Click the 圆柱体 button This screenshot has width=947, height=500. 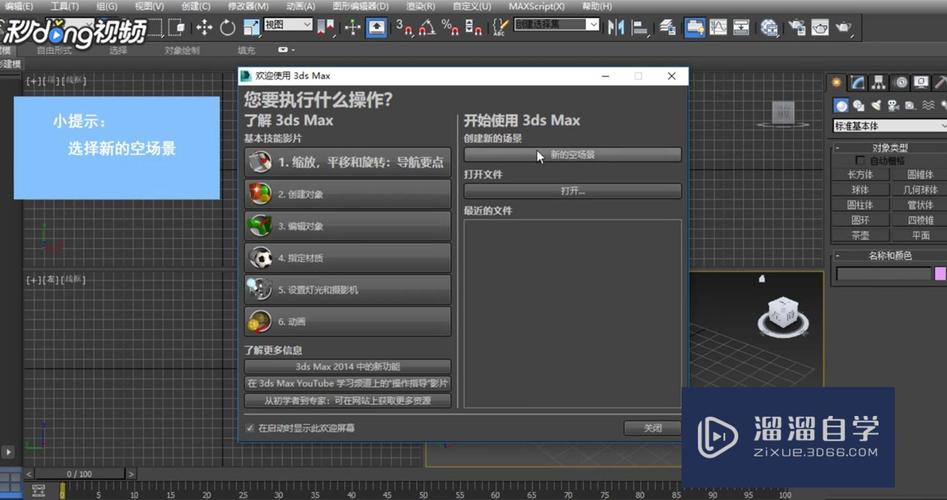(860, 205)
